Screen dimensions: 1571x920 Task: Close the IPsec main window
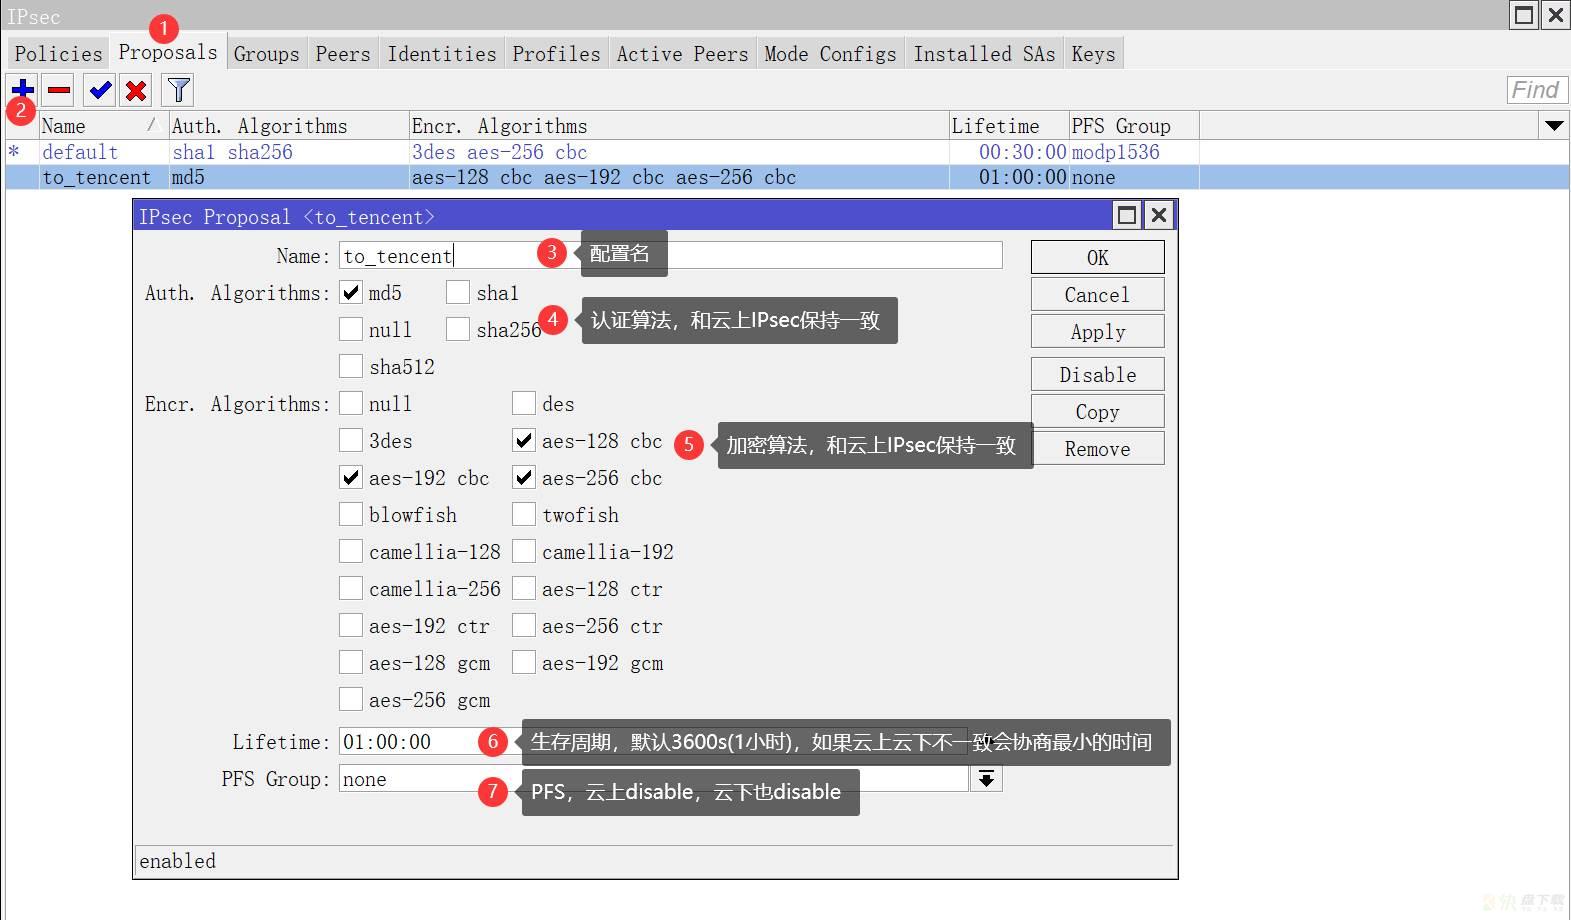point(1556,15)
